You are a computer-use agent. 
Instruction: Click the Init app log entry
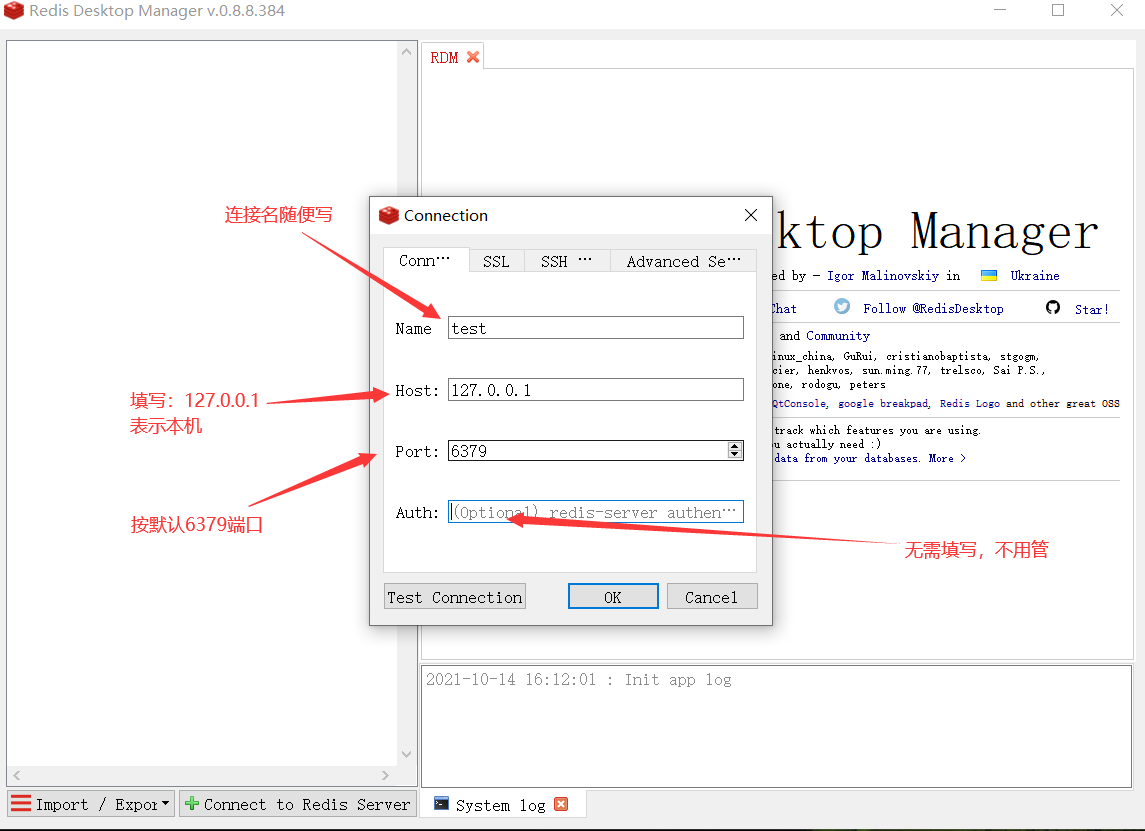pyautogui.click(x=578, y=679)
